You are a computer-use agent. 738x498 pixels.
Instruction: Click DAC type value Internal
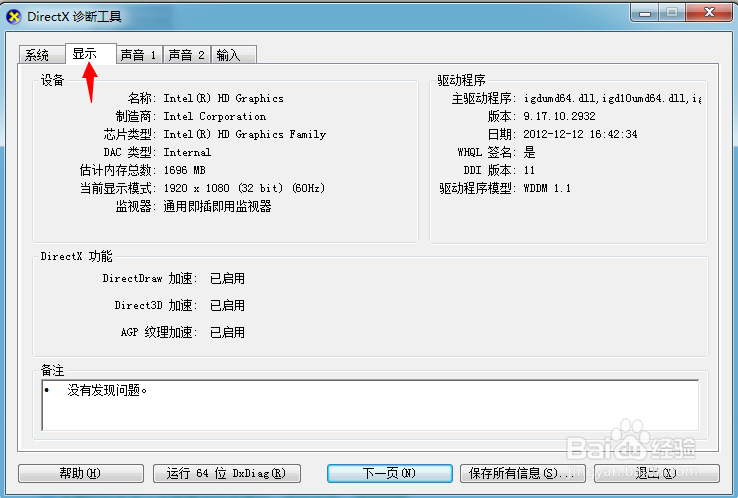click(x=187, y=153)
